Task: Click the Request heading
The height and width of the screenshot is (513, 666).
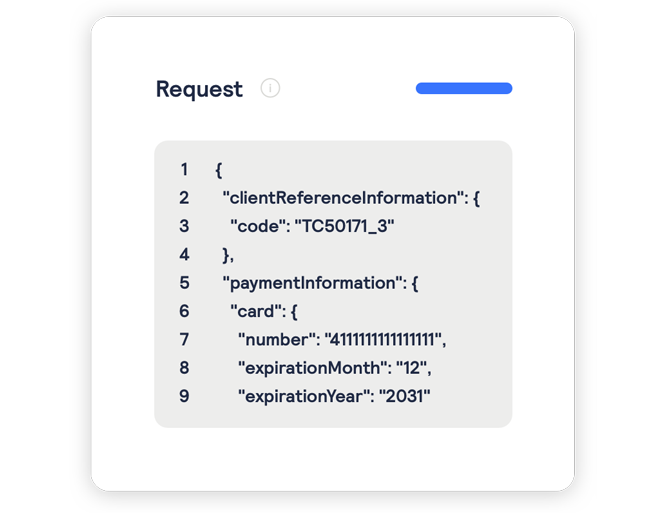Action: tap(199, 90)
